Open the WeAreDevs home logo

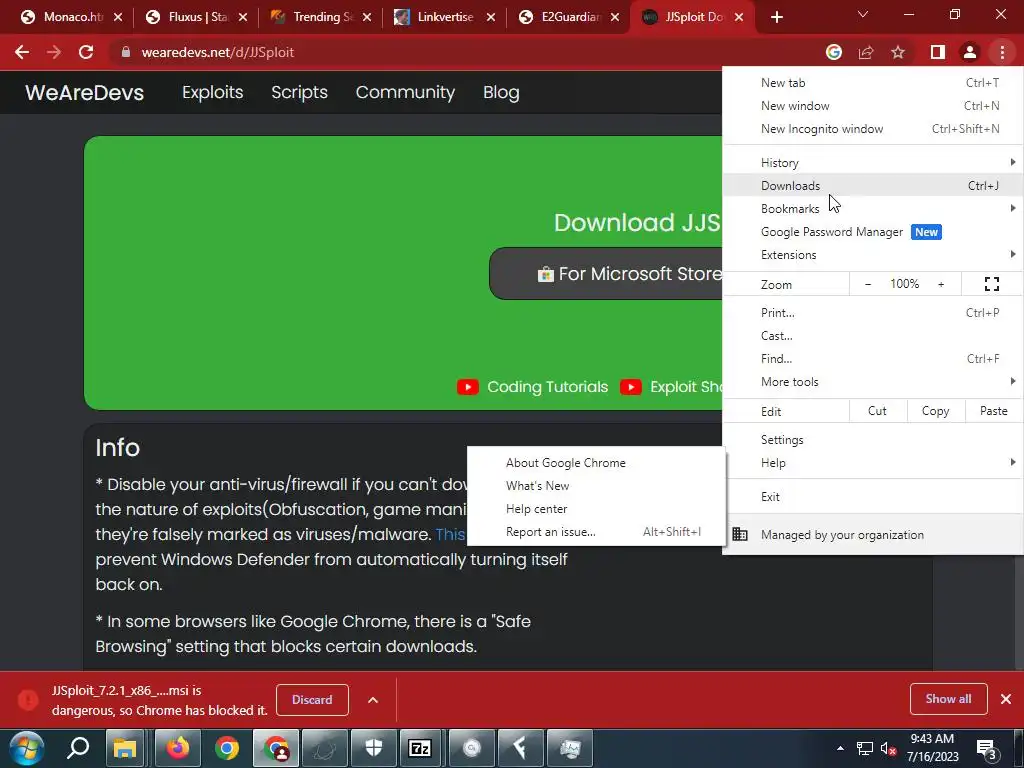click(84, 93)
